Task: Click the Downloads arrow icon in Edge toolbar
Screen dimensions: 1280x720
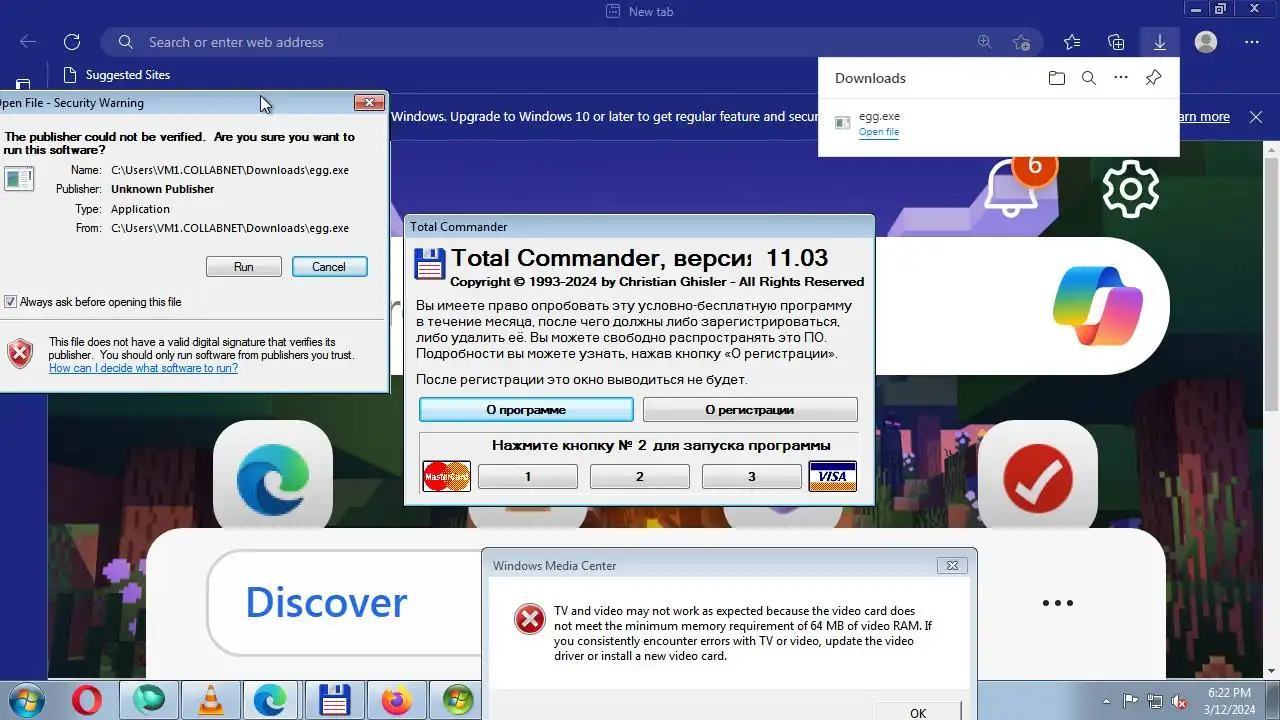Action: coord(1160,42)
